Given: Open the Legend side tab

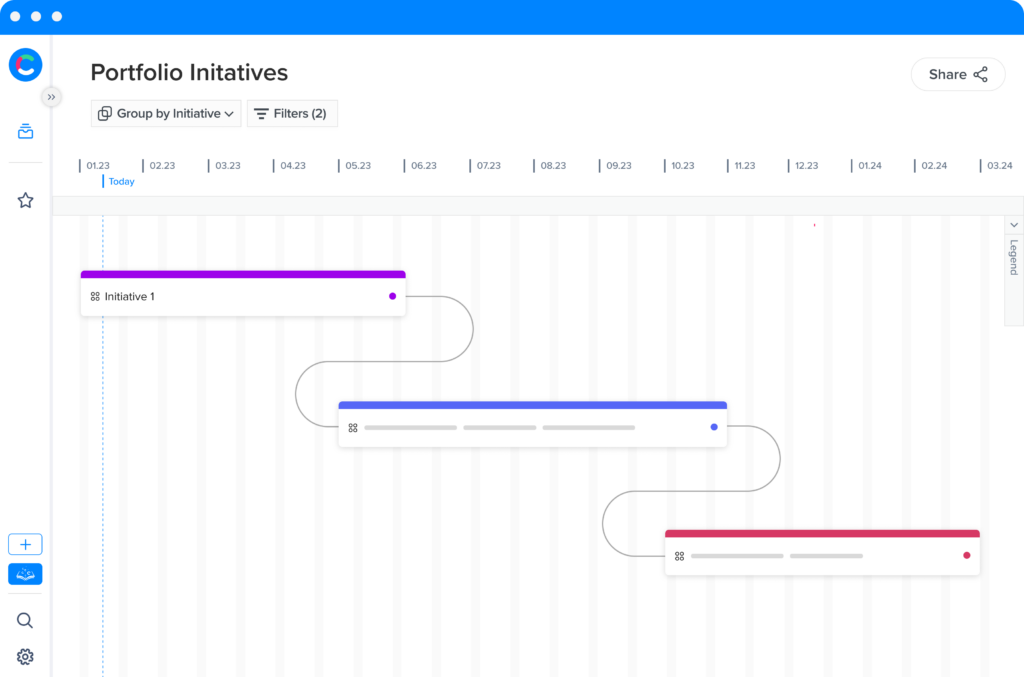Looking at the screenshot, I should [1013, 258].
